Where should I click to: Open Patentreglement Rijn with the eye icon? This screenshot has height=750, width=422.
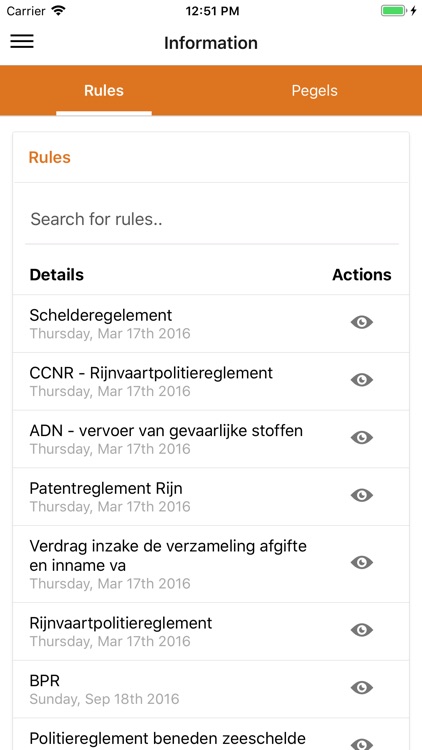pyautogui.click(x=362, y=495)
